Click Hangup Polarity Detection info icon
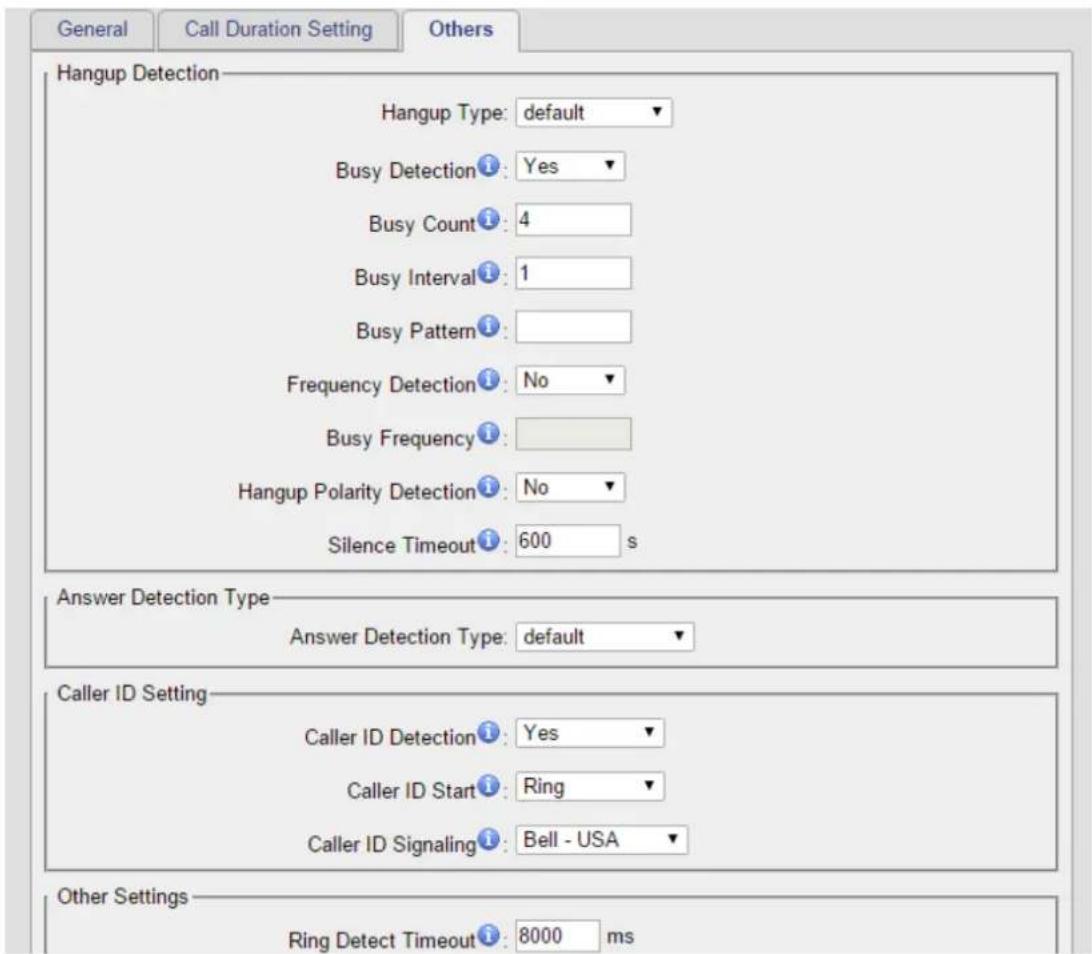This screenshot has width=1092, height=954. (x=489, y=487)
